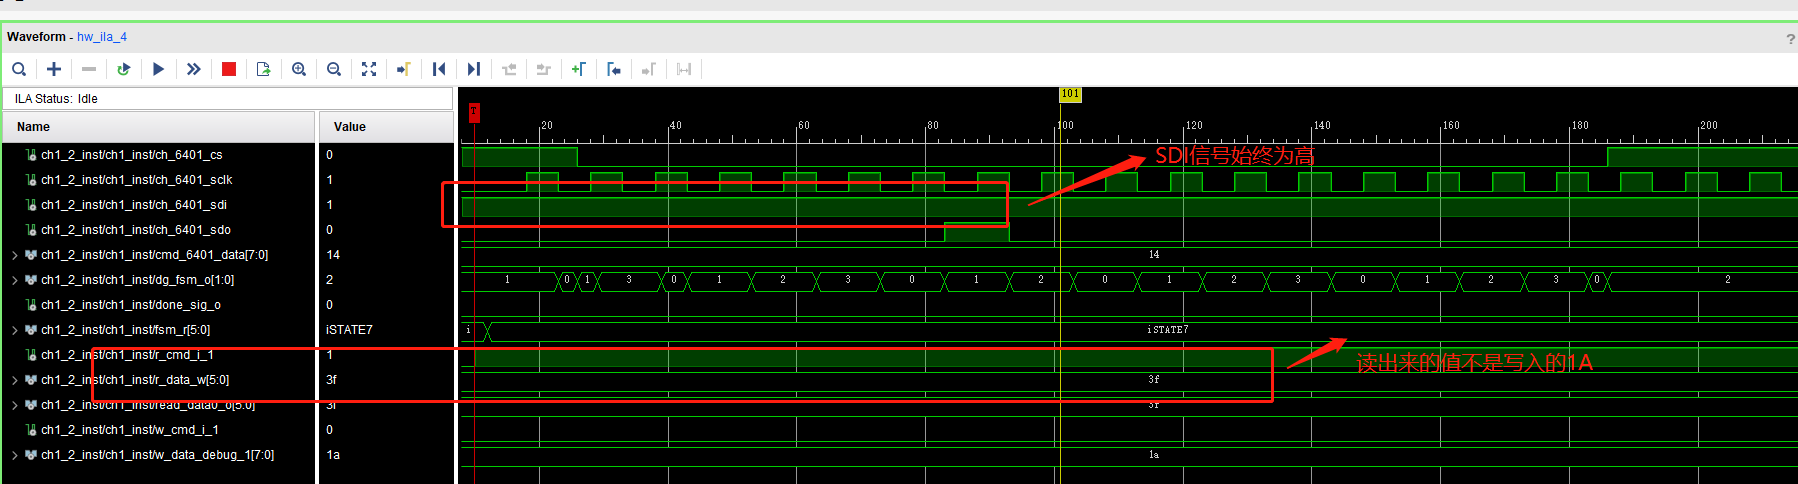1798x484 pixels.
Task: Zoom in on the waveform
Action: 299,69
